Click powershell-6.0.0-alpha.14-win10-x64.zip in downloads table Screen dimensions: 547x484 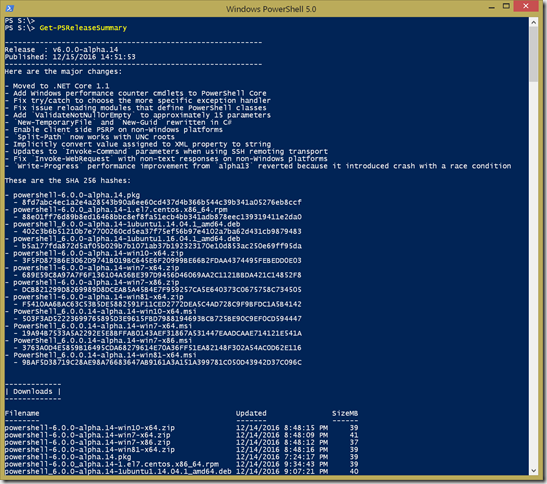coord(90,428)
